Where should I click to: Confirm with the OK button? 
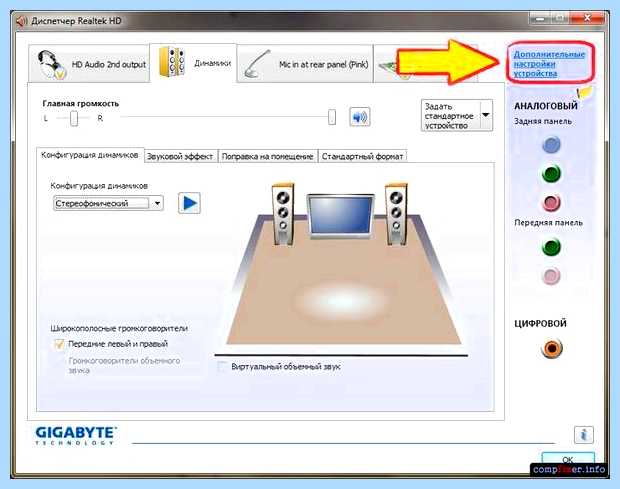(568, 459)
